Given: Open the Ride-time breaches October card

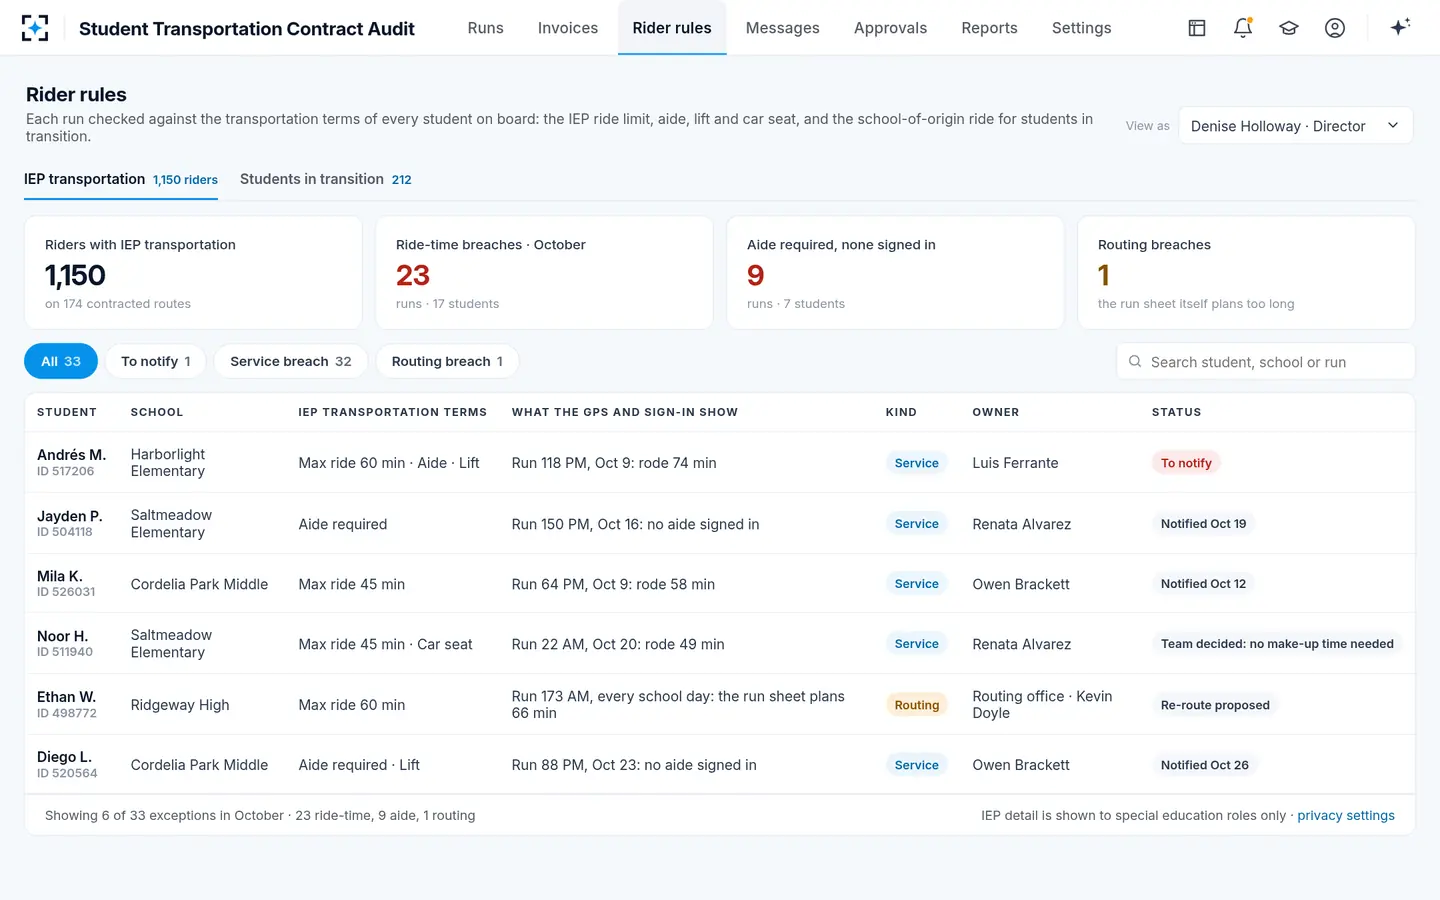Looking at the screenshot, I should pyautogui.click(x=544, y=273).
